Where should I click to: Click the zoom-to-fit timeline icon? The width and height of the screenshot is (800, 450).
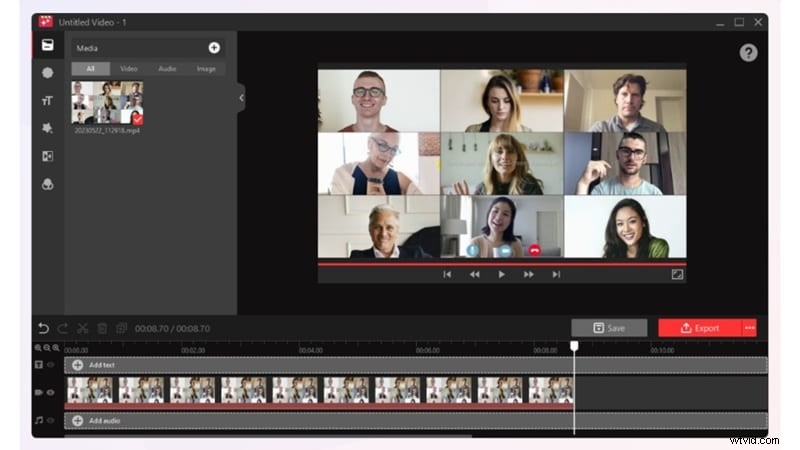click(56, 348)
